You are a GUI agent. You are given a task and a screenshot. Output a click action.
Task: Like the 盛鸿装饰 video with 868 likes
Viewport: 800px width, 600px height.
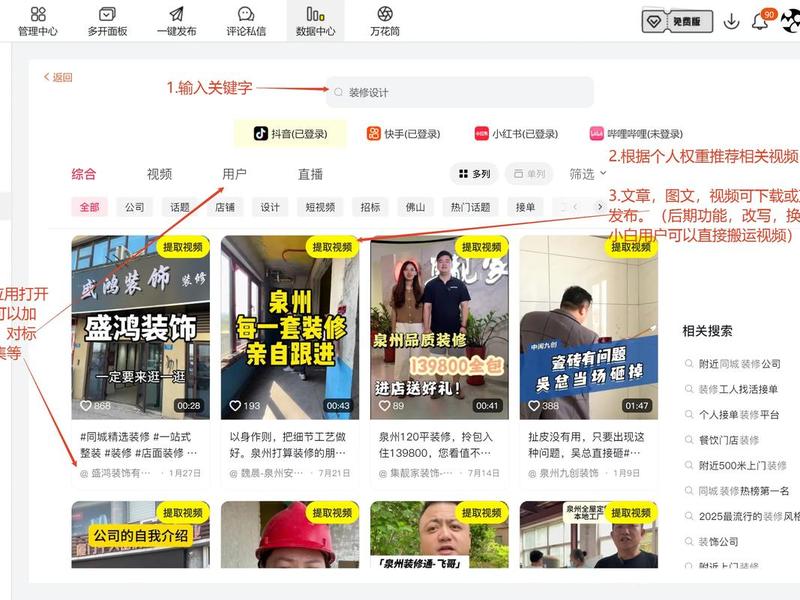pyautogui.click(x=86, y=406)
